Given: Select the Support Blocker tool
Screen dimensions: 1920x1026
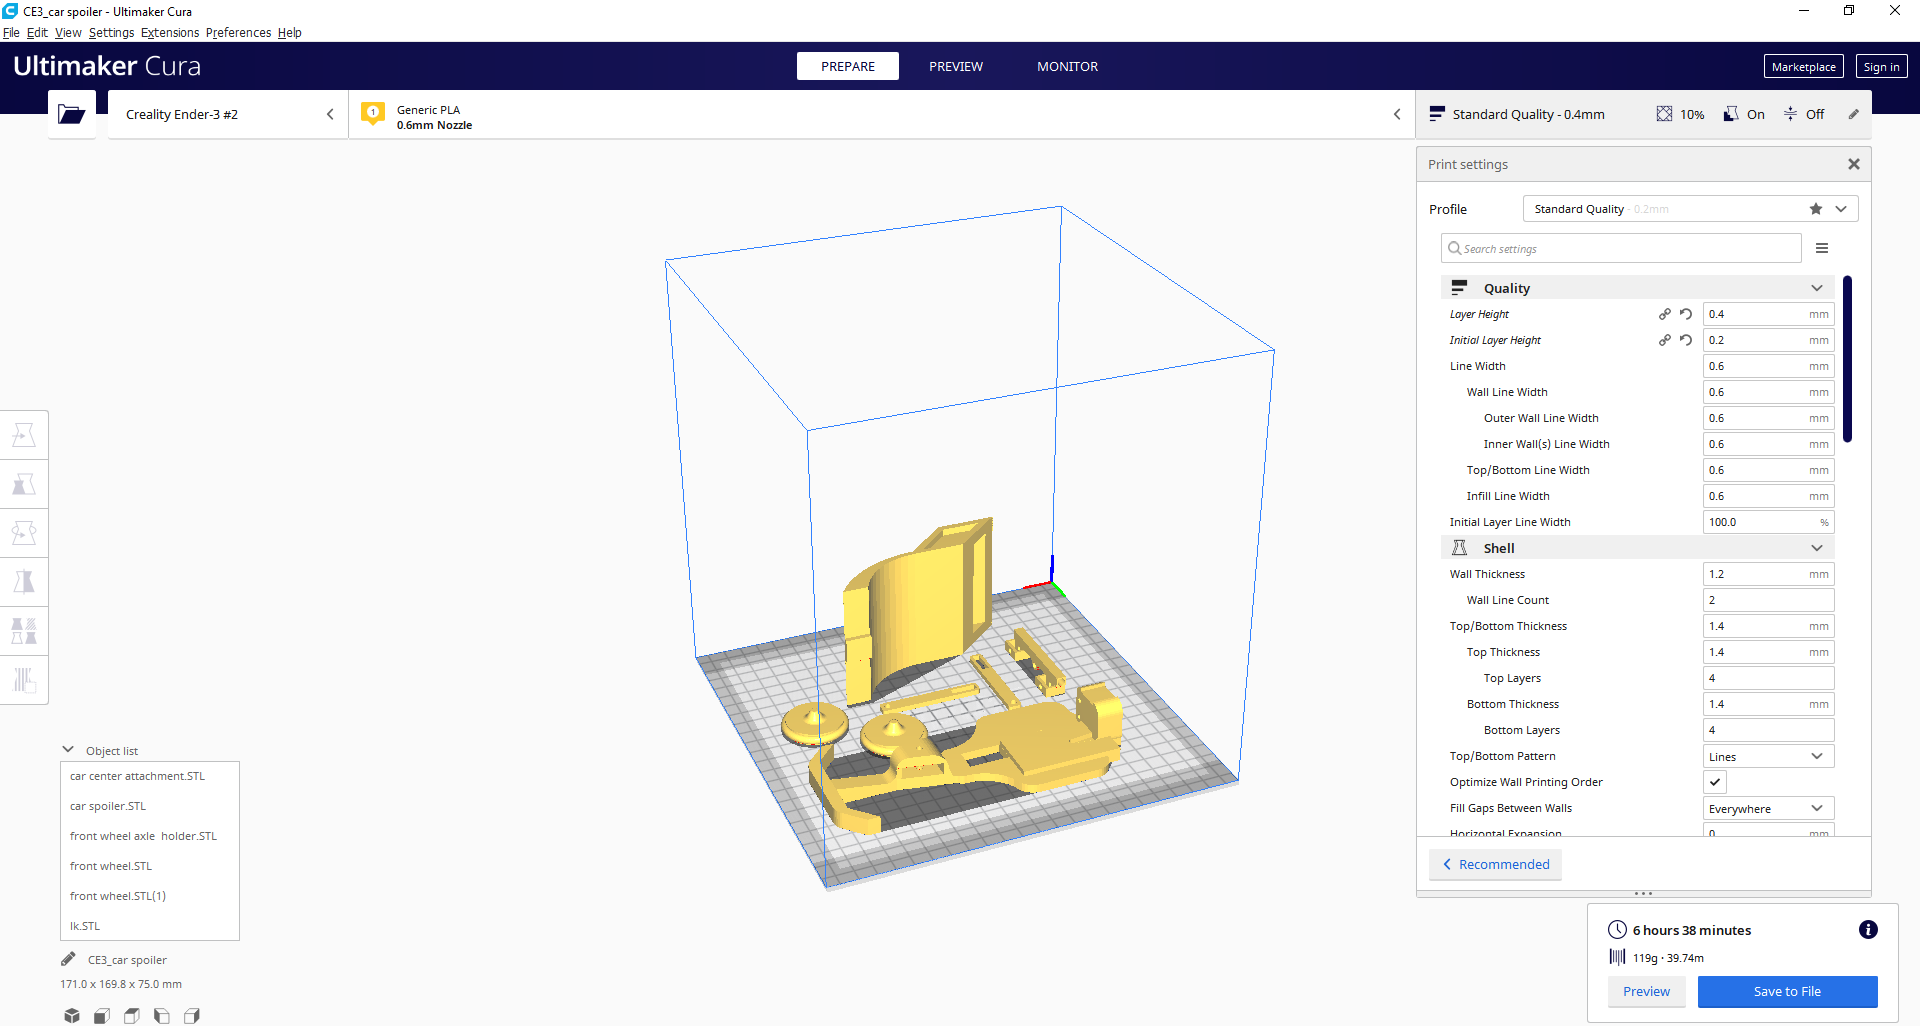Looking at the screenshot, I should pyautogui.click(x=24, y=680).
